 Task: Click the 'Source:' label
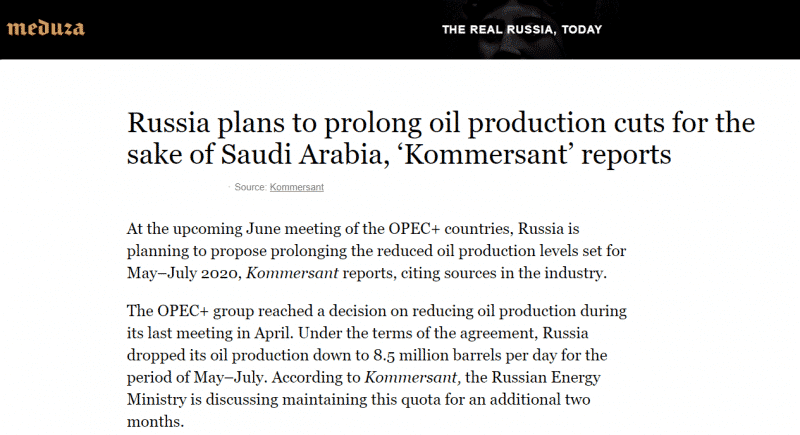[x=250, y=187]
